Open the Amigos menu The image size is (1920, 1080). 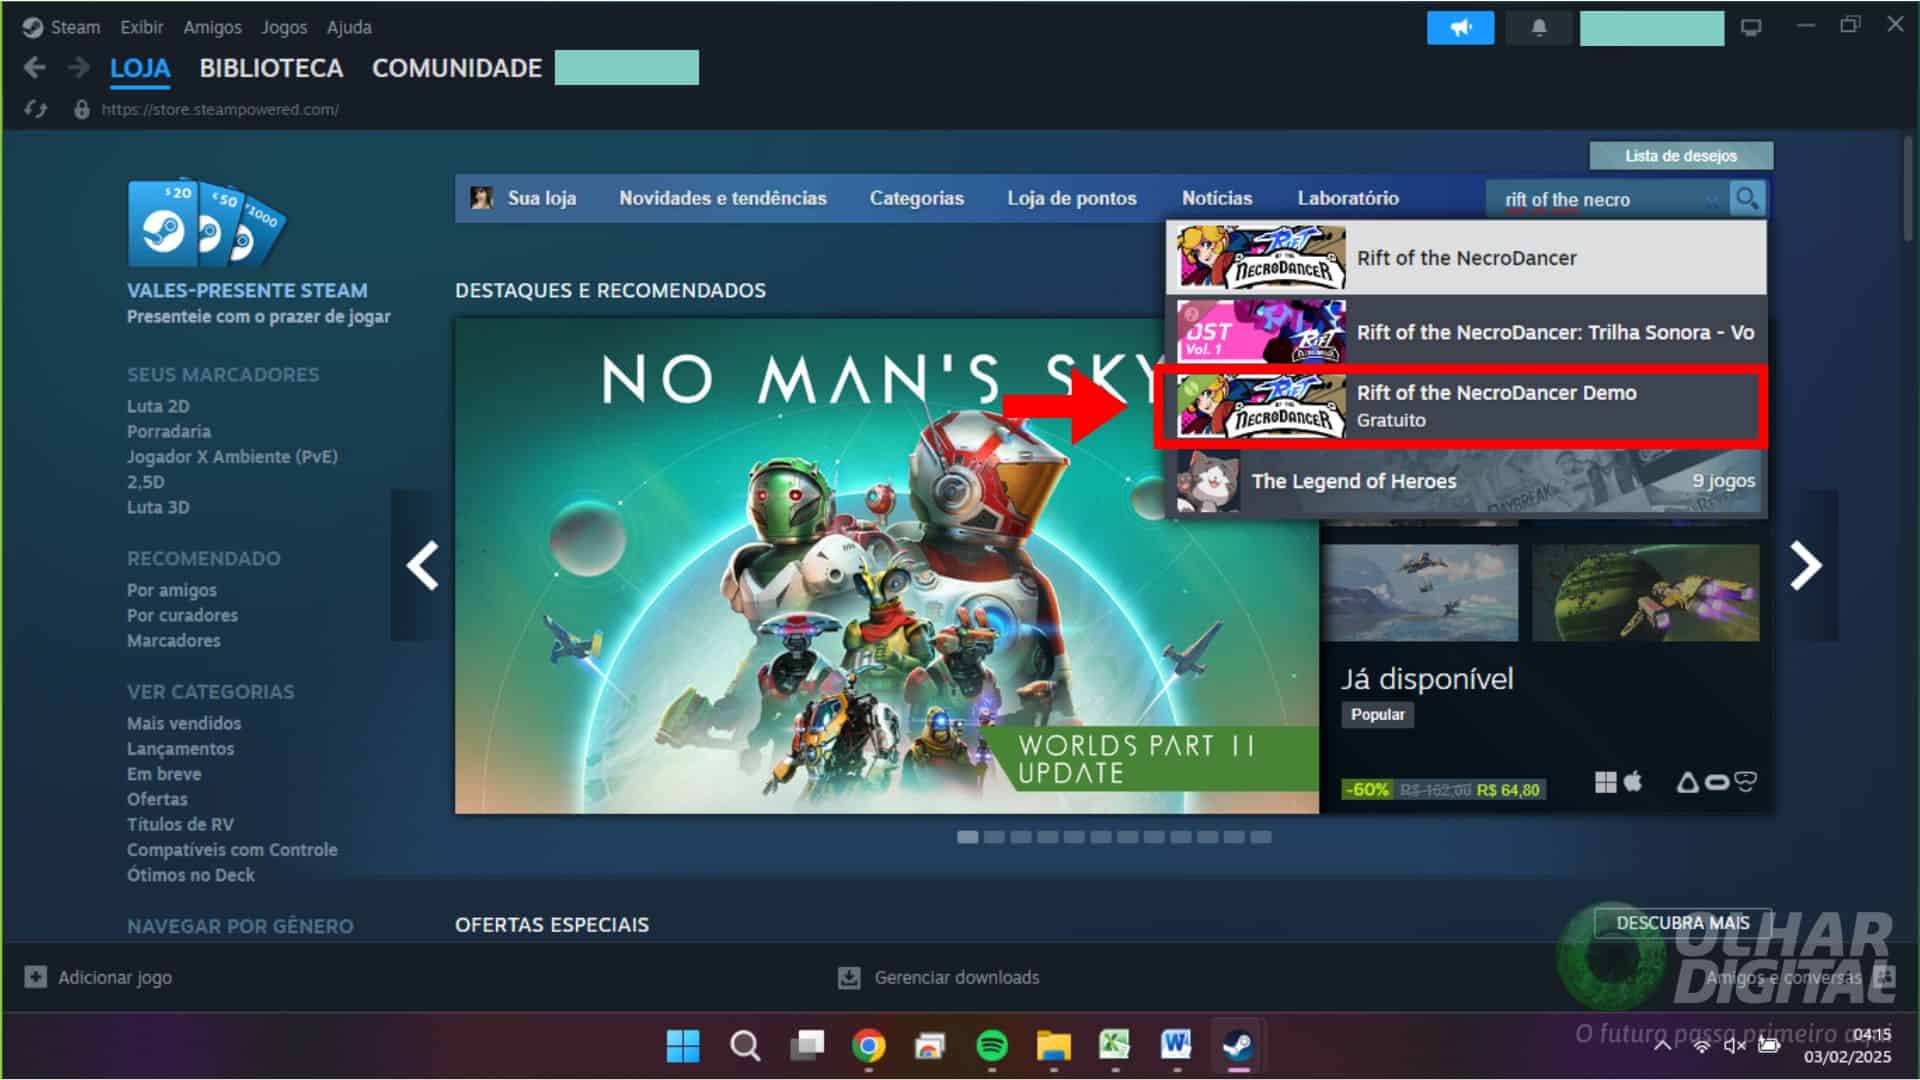(x=212, y=27)
